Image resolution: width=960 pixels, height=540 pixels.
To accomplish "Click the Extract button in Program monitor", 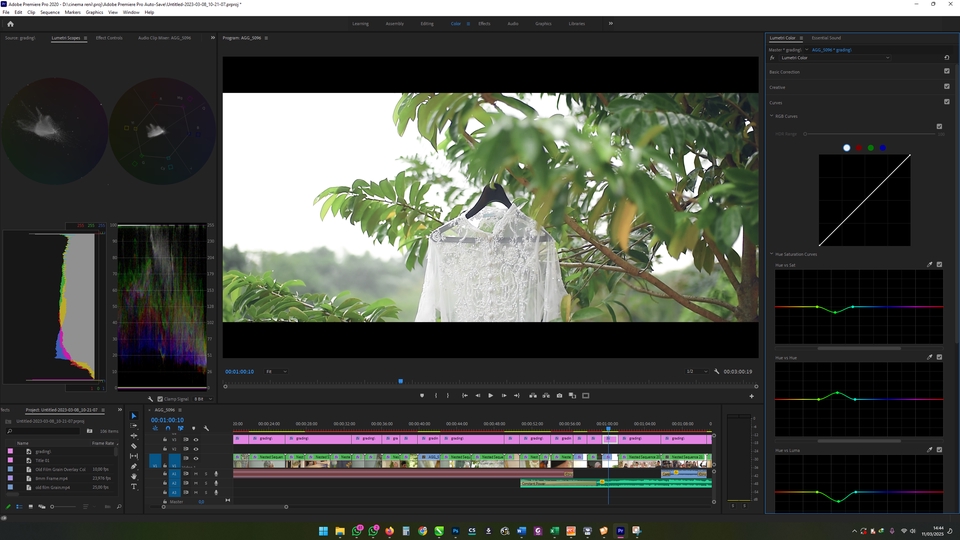I will coord(546,396).
